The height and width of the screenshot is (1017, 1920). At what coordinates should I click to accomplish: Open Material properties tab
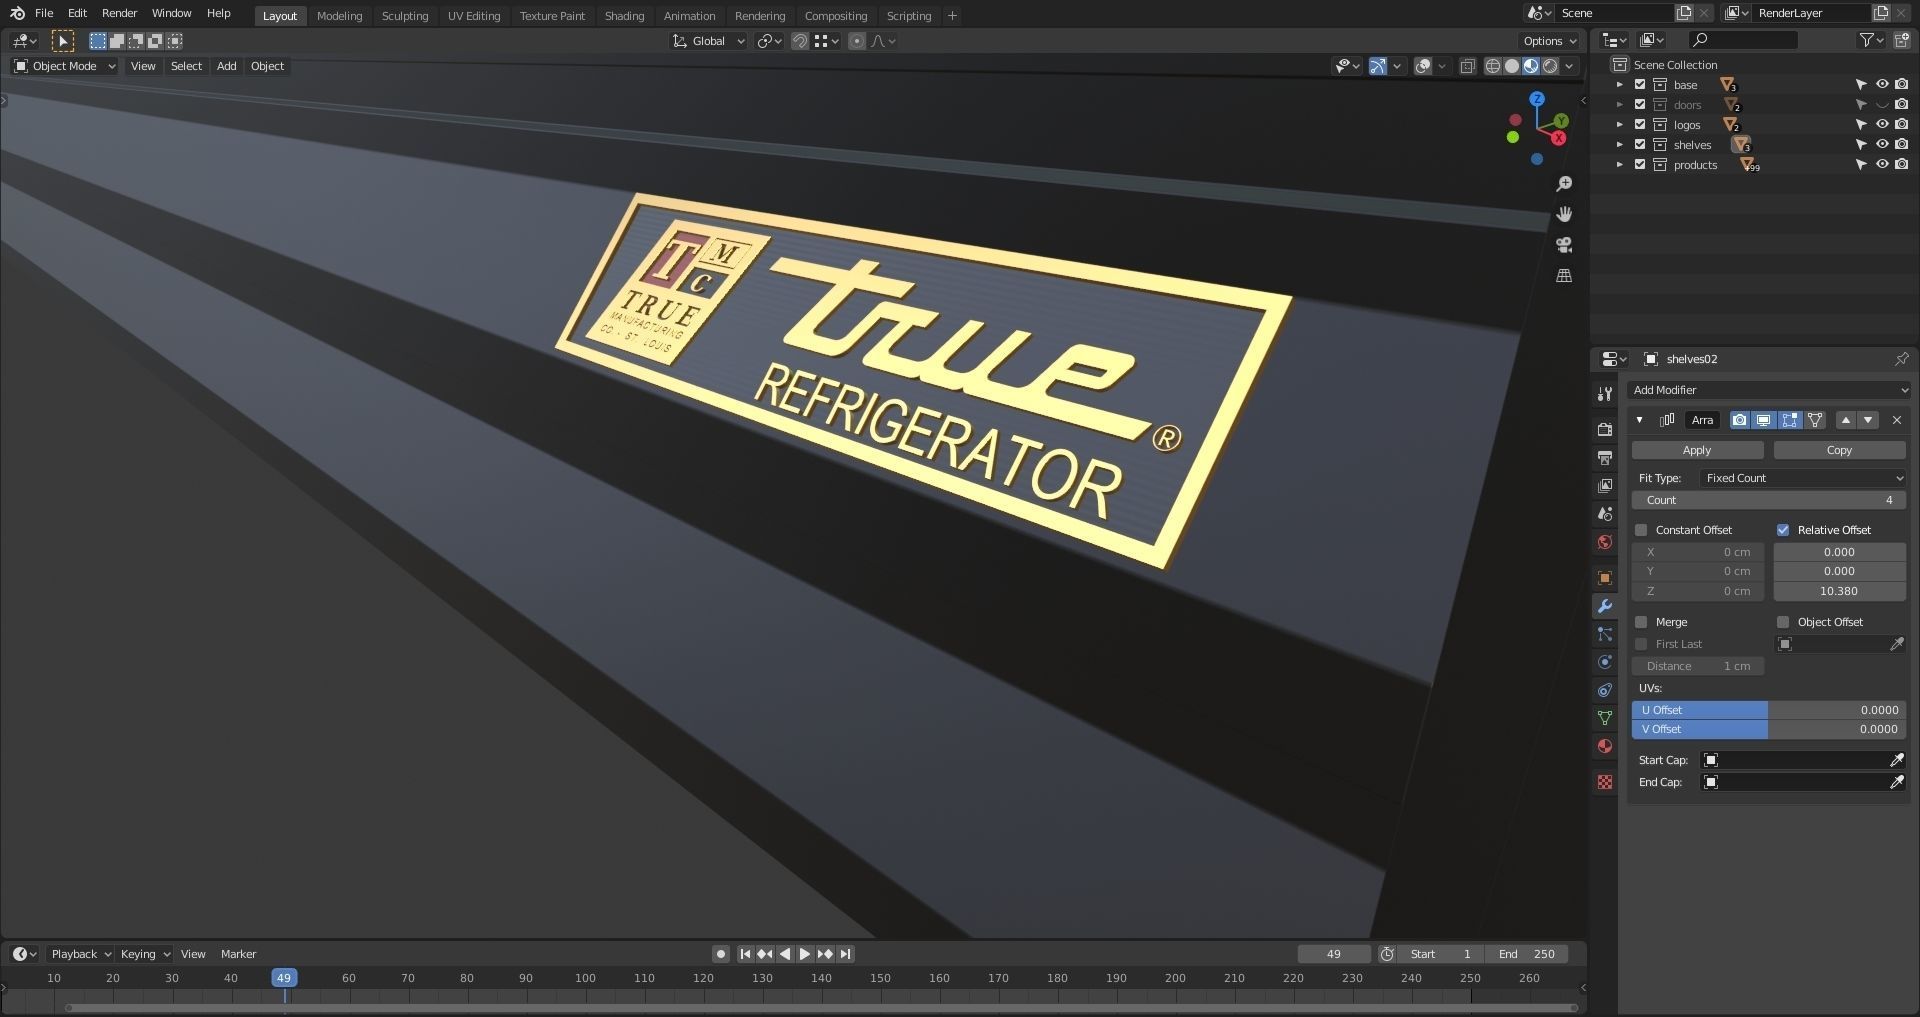coord(1605,746)
